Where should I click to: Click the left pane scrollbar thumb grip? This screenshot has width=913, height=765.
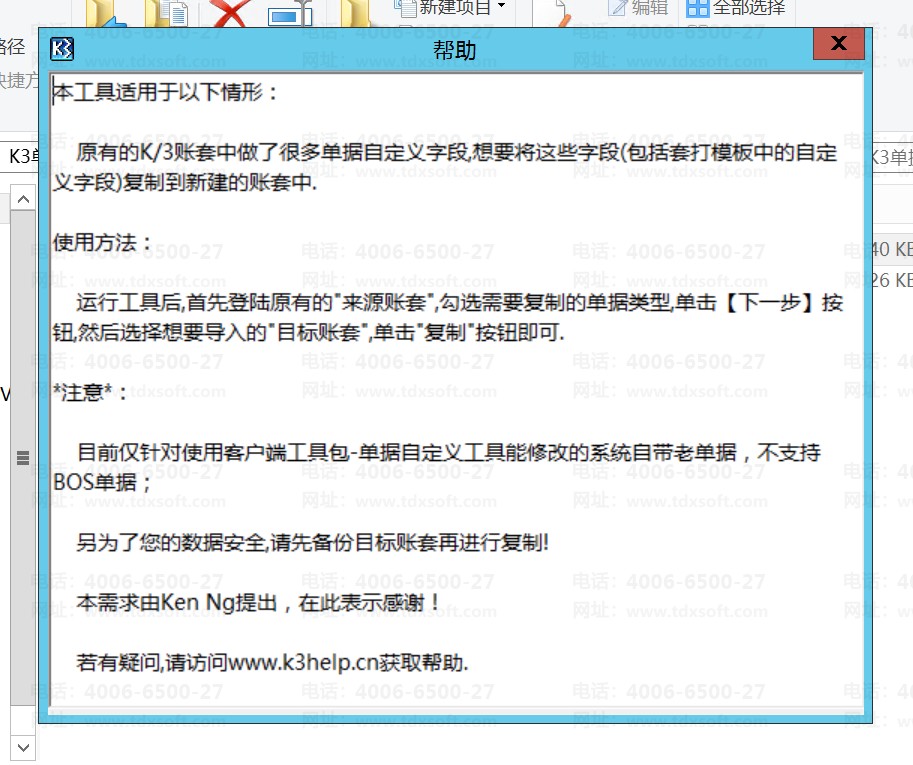pyautogui.click(x=23, y=458)
